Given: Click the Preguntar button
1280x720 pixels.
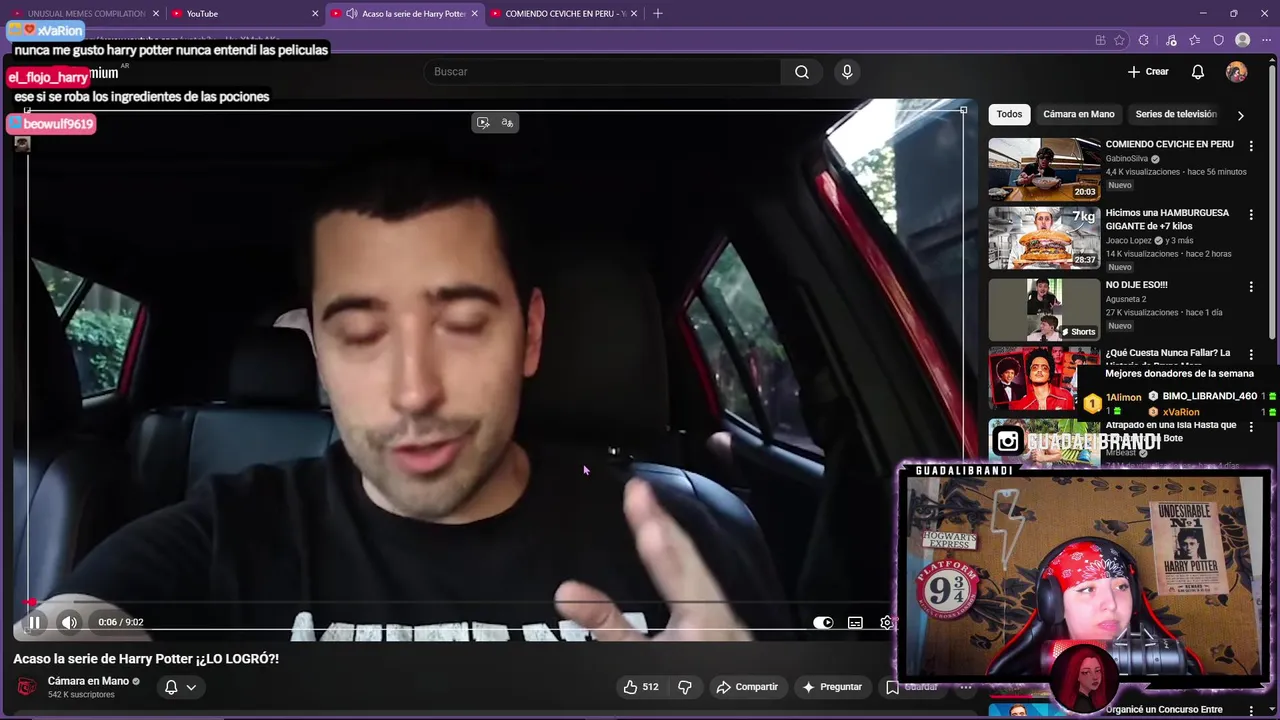Looking at the screenshot, I should pyautogui.click(x=832, y=687).
